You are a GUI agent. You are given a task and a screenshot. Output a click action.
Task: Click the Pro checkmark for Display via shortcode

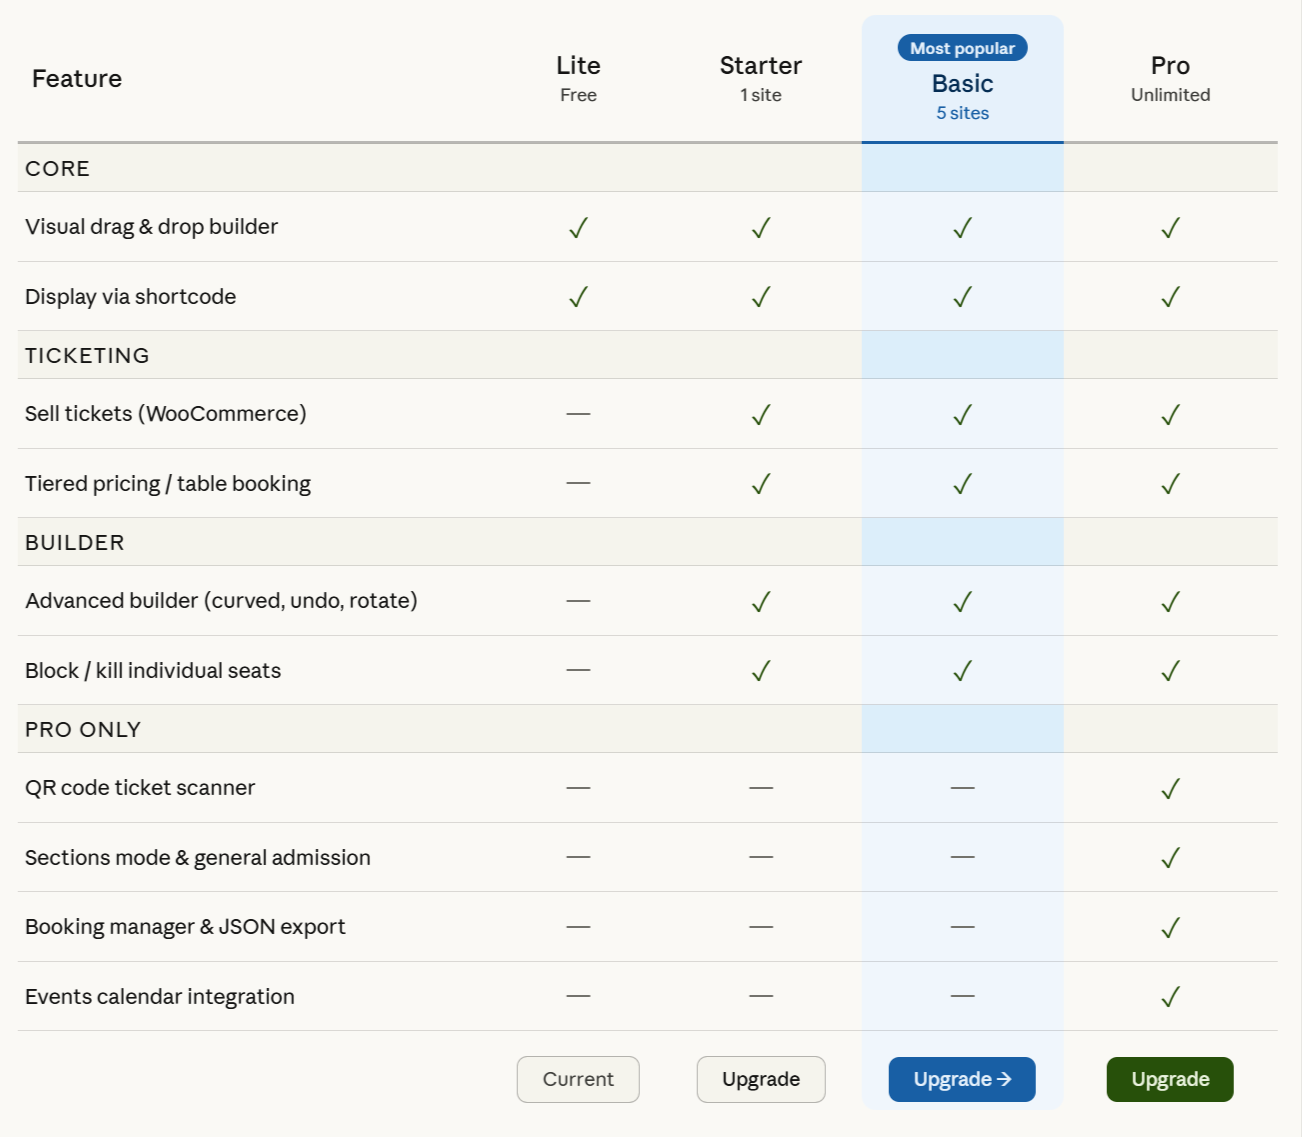pos(1170,297)
